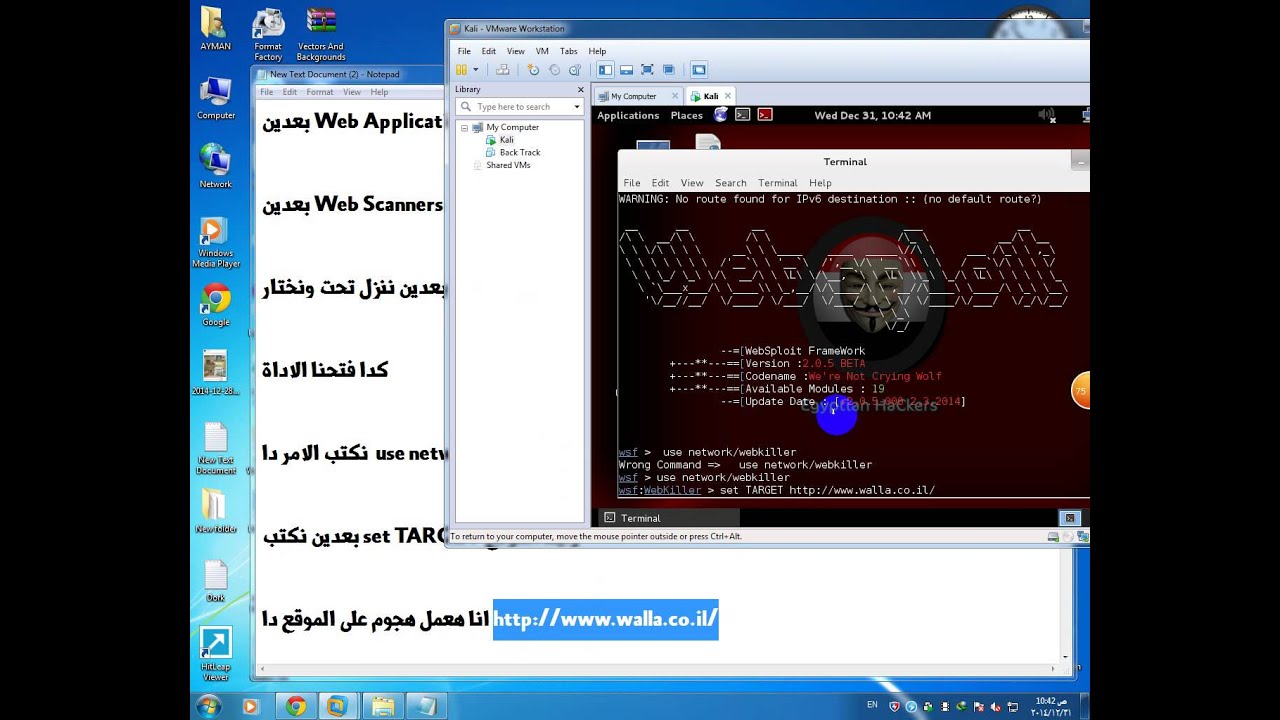Click the Windows Start button

click(209, 706)
